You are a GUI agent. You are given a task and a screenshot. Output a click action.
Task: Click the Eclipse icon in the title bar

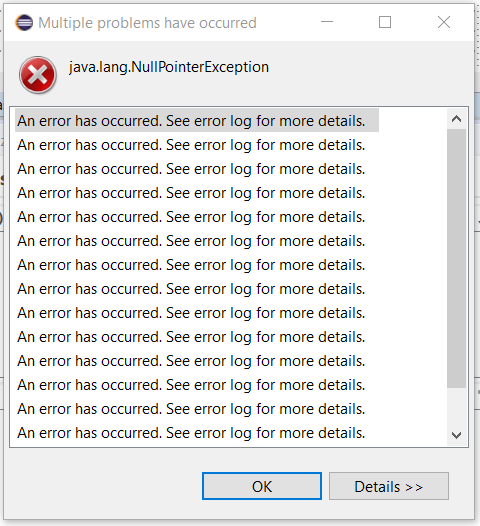(24, 23)
